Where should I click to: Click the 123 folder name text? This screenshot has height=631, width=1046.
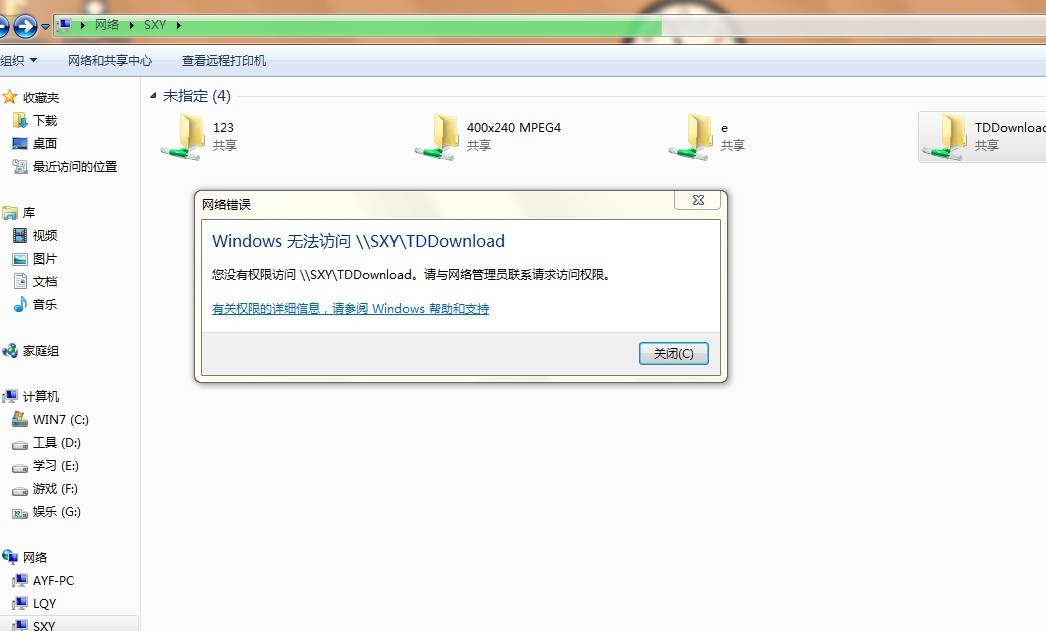coord(223,127)
